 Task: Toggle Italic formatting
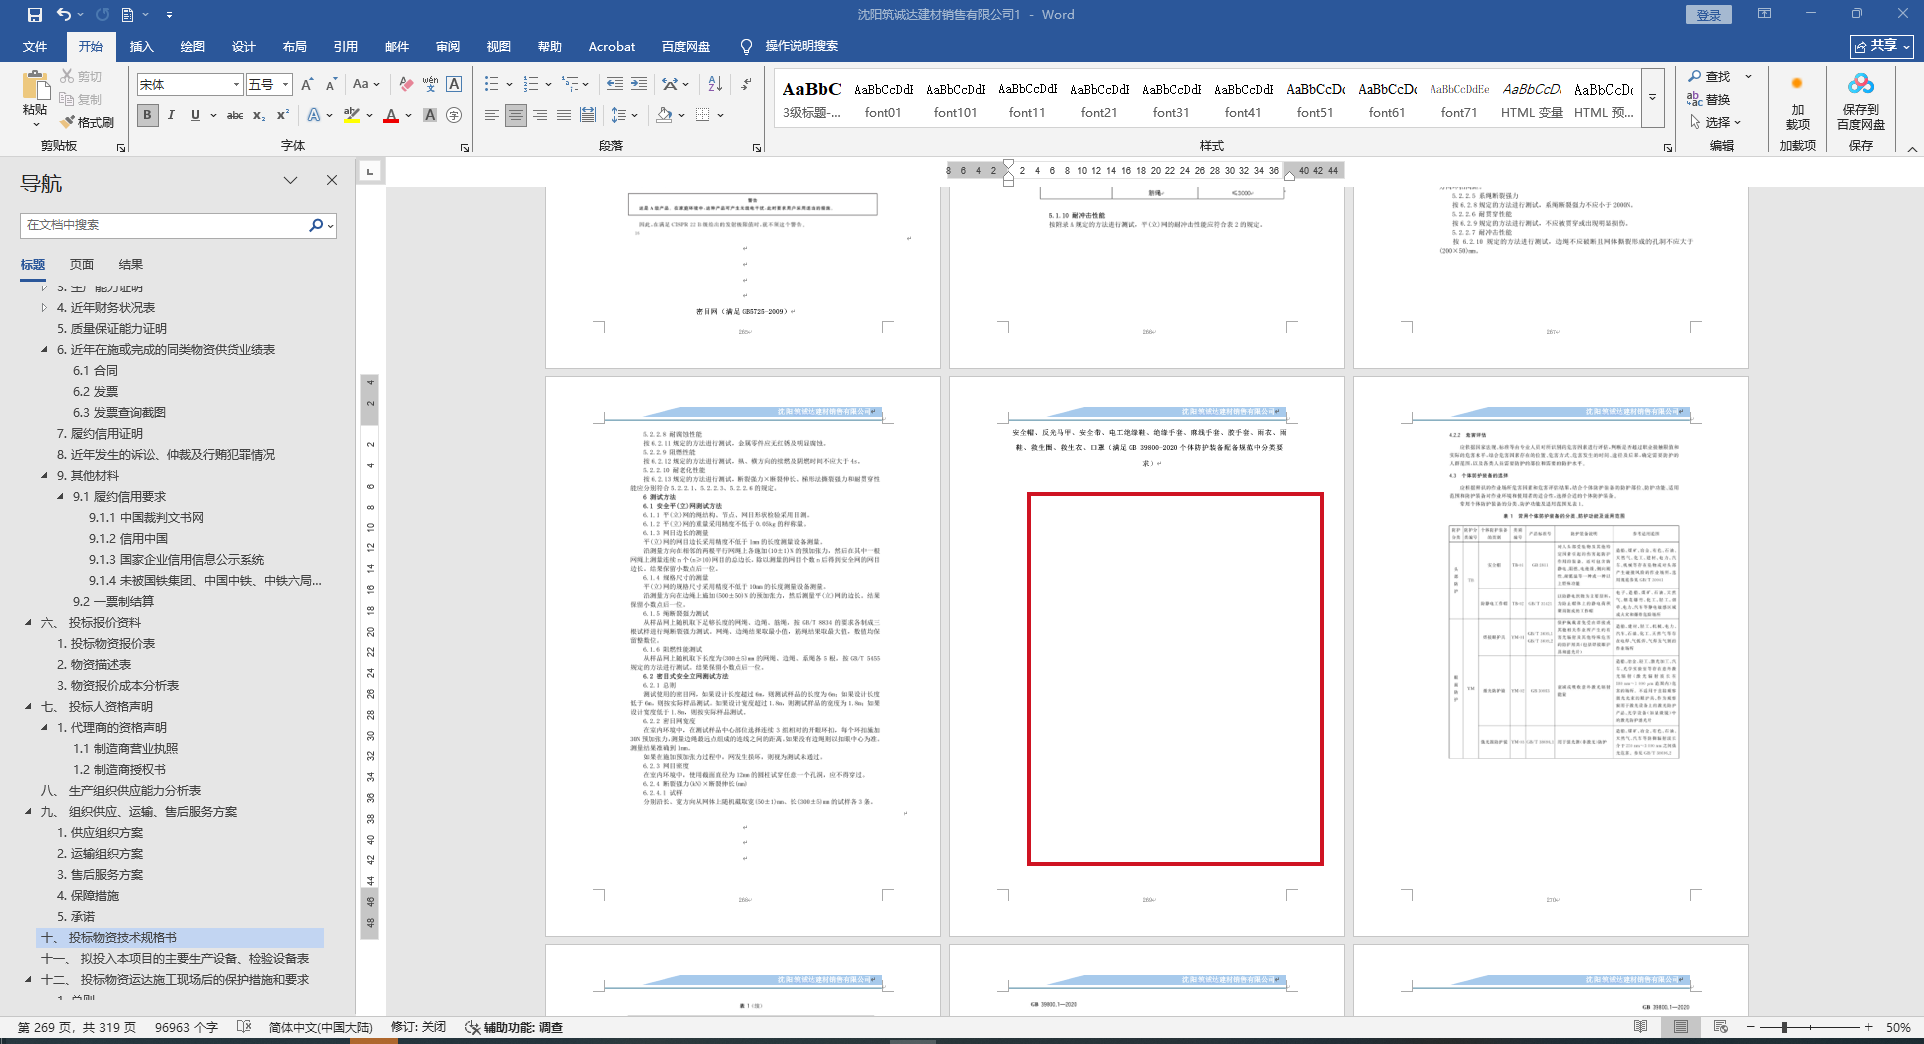click(x=171, y=116)
